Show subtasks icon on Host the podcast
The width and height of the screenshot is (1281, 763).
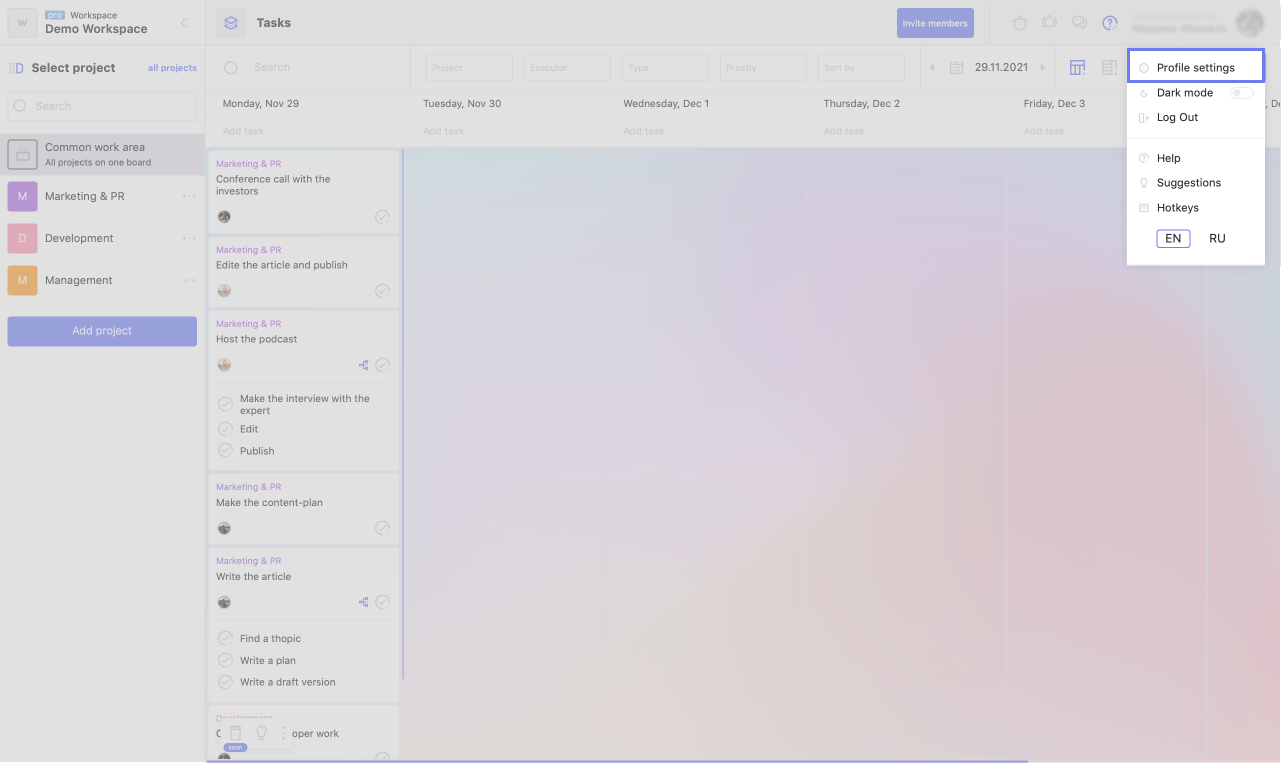click(363, 365)
